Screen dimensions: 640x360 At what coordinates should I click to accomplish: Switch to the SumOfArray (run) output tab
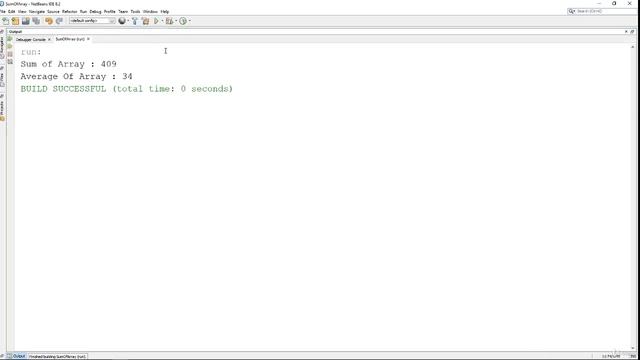point(70,39)
